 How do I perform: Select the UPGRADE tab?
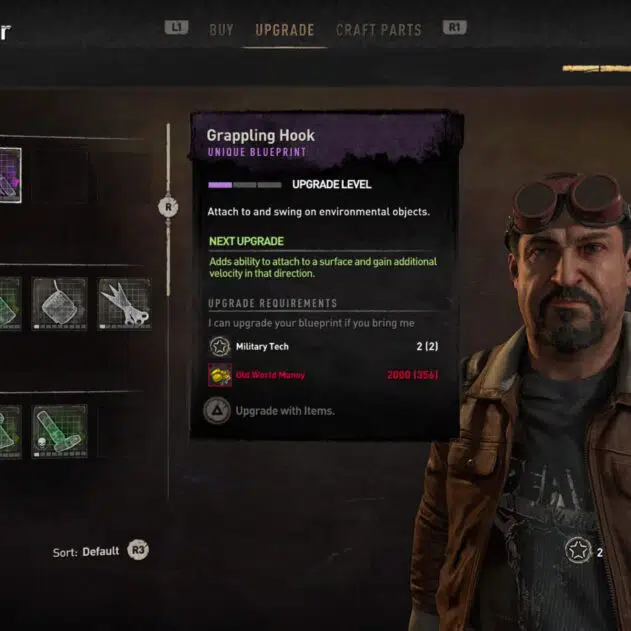pyautogui.click(x=285, y=30)
